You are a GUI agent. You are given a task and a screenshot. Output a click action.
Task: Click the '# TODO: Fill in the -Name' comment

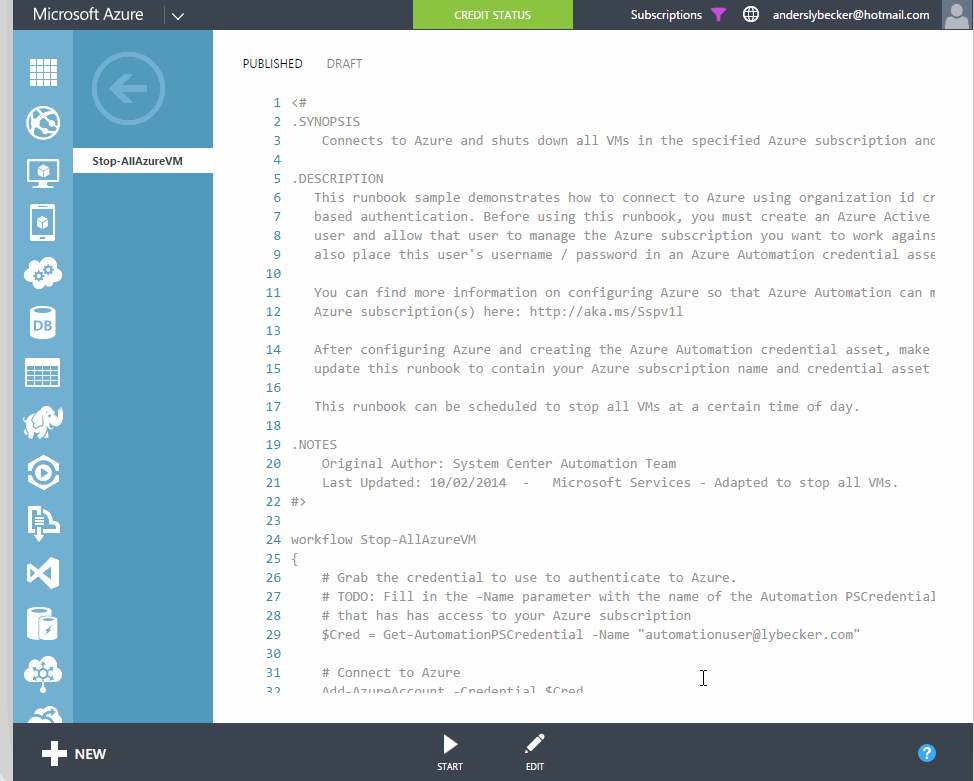[629, 597]
